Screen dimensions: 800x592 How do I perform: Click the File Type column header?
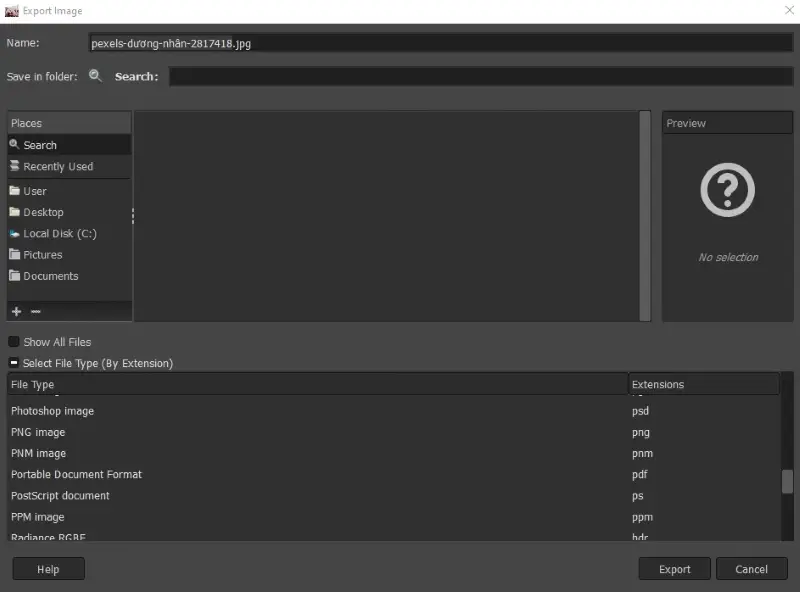(317, 384)
